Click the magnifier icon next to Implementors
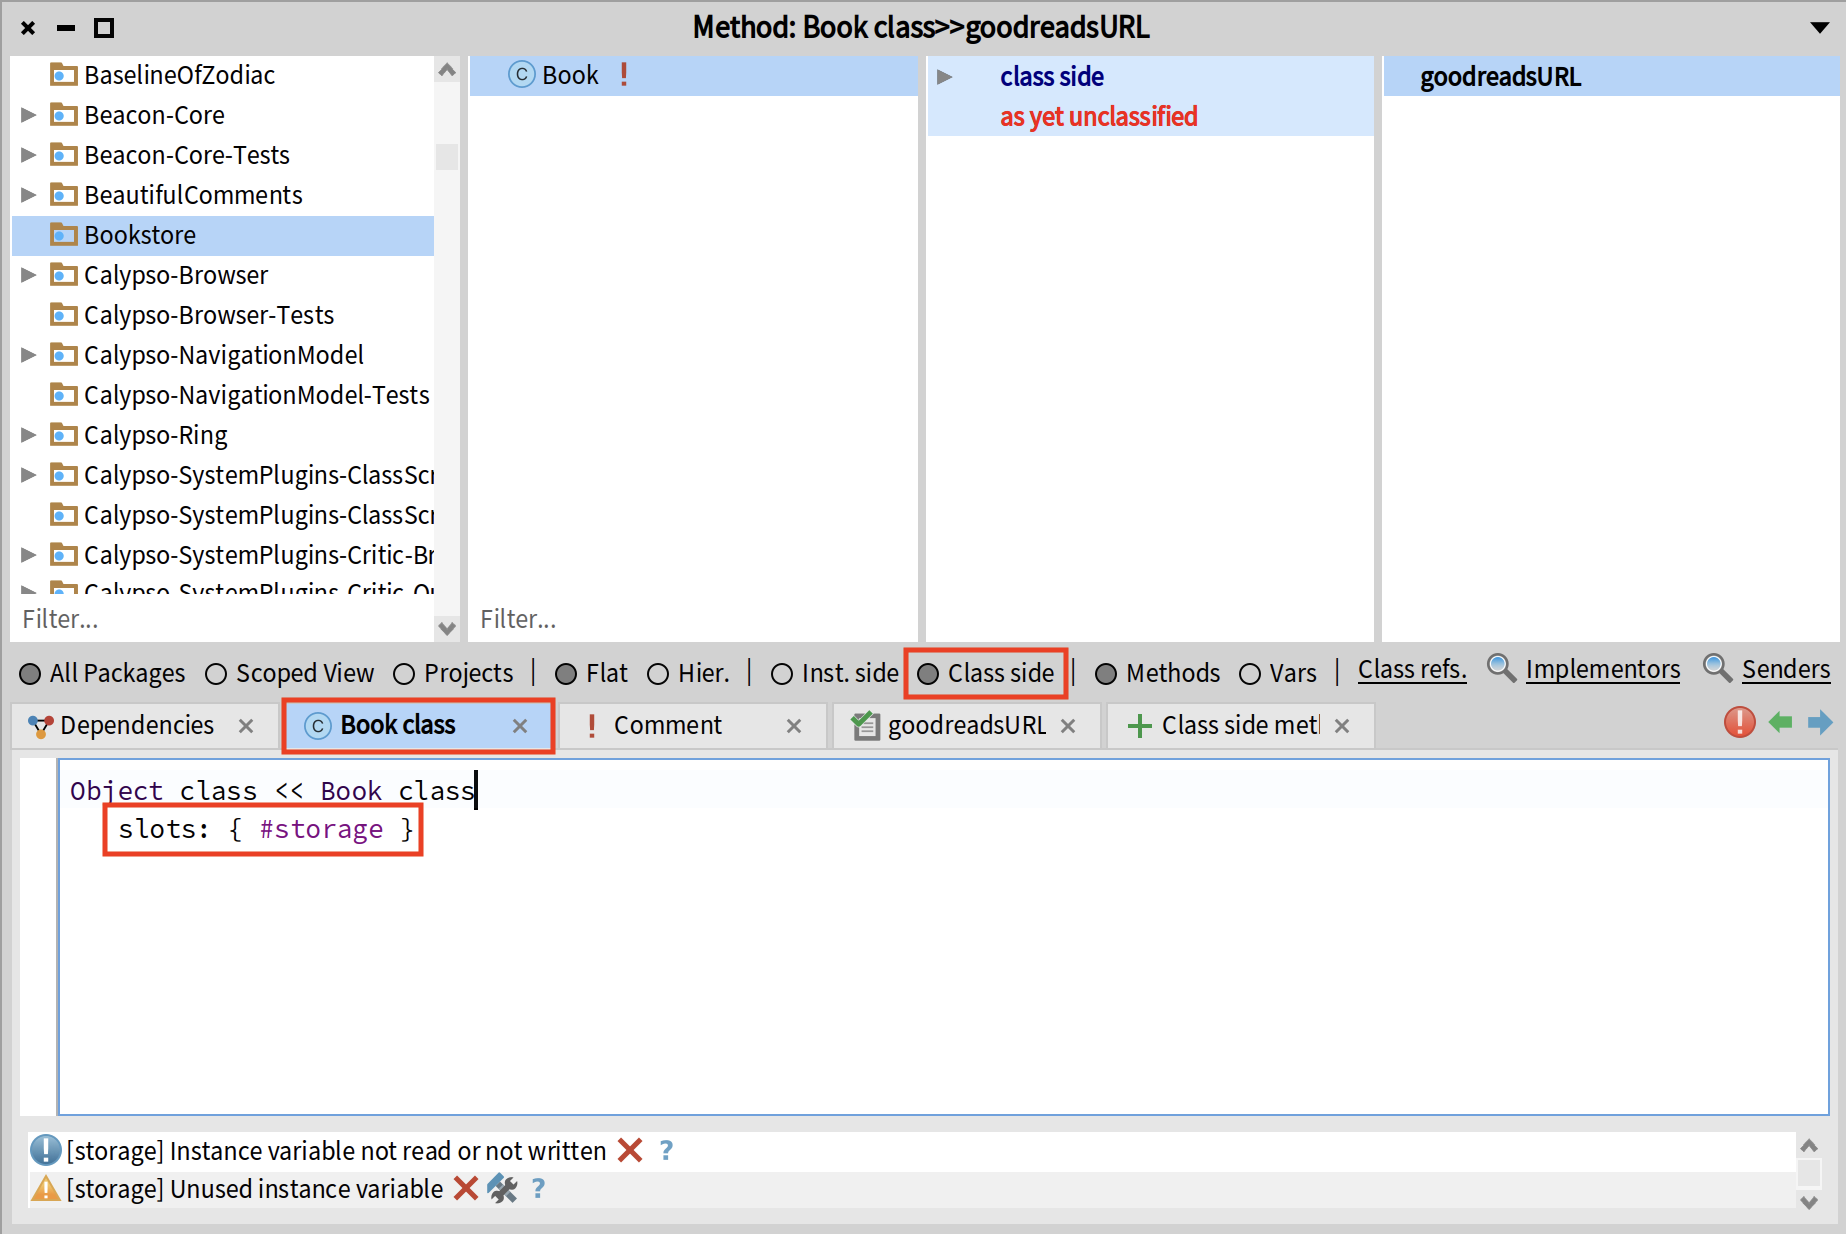The width and height of the screenshot is (1846, 1234). click(x=1500, y=667)
